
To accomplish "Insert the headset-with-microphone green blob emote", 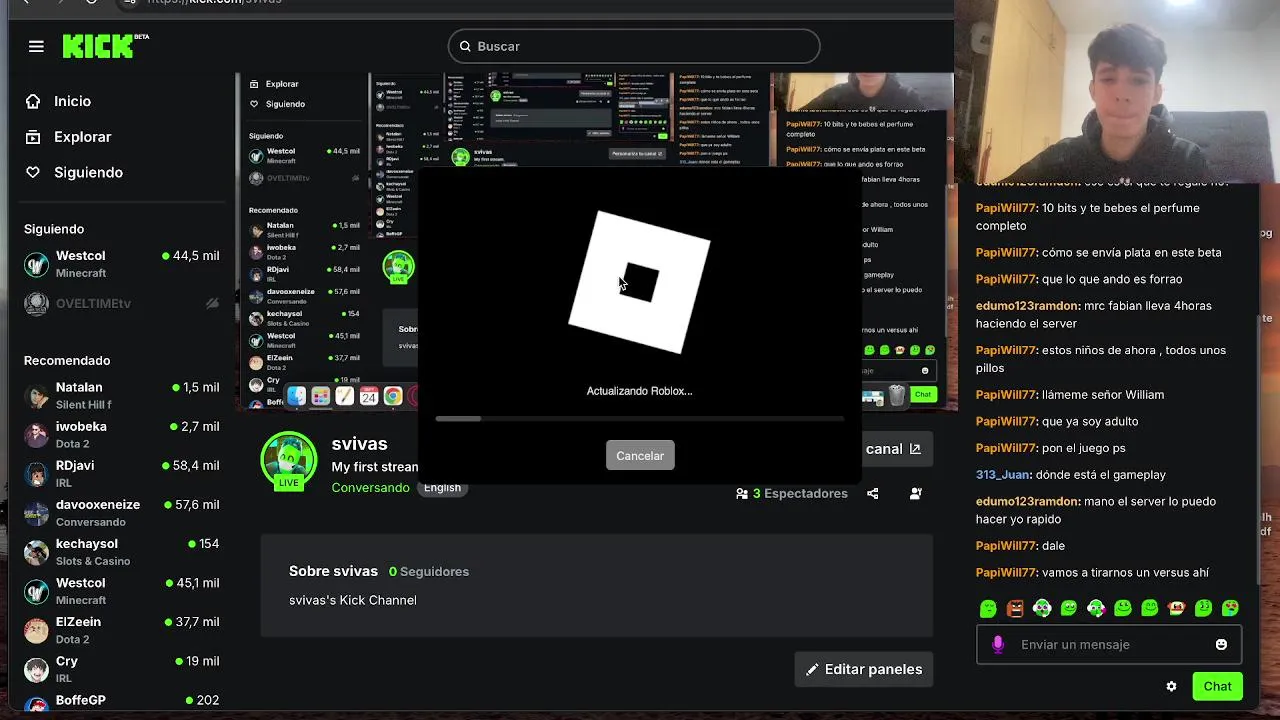I will pos(1096,608).
